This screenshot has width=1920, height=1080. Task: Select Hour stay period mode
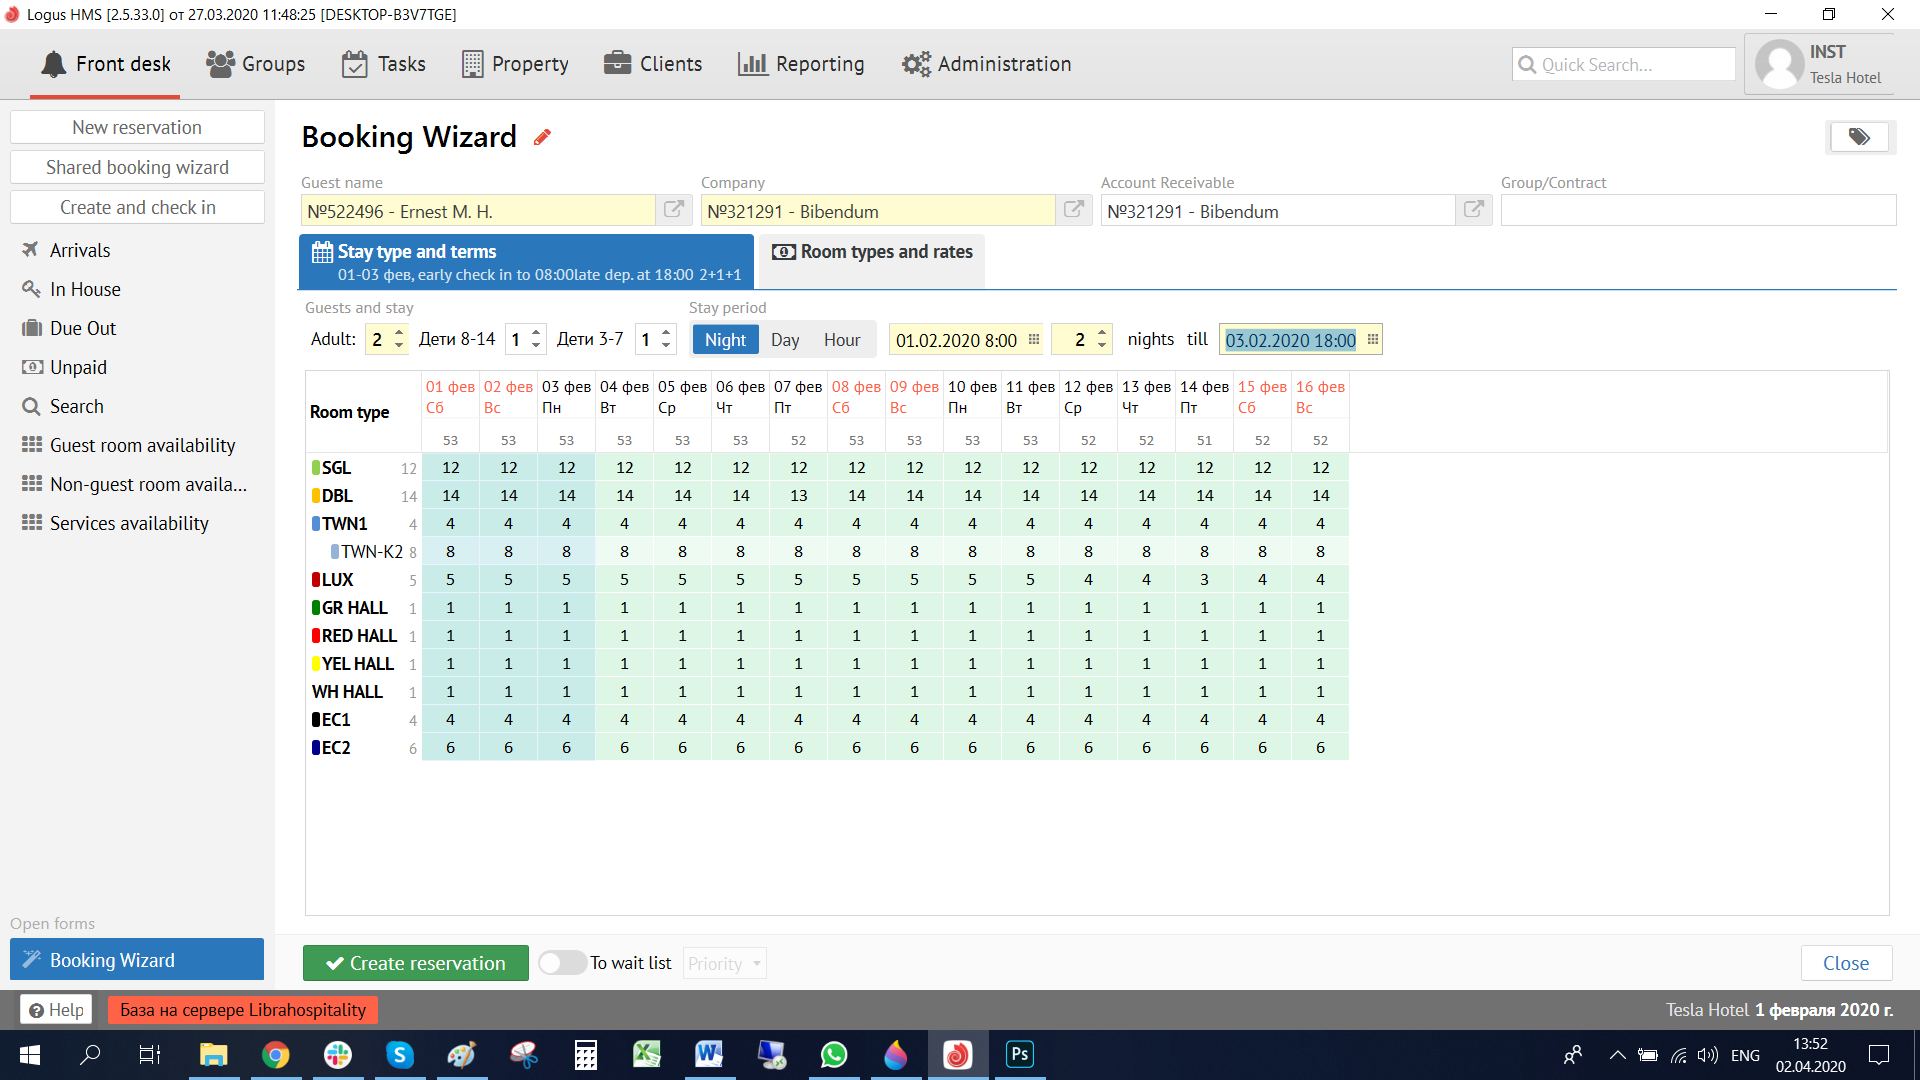(x=842, y=340)
